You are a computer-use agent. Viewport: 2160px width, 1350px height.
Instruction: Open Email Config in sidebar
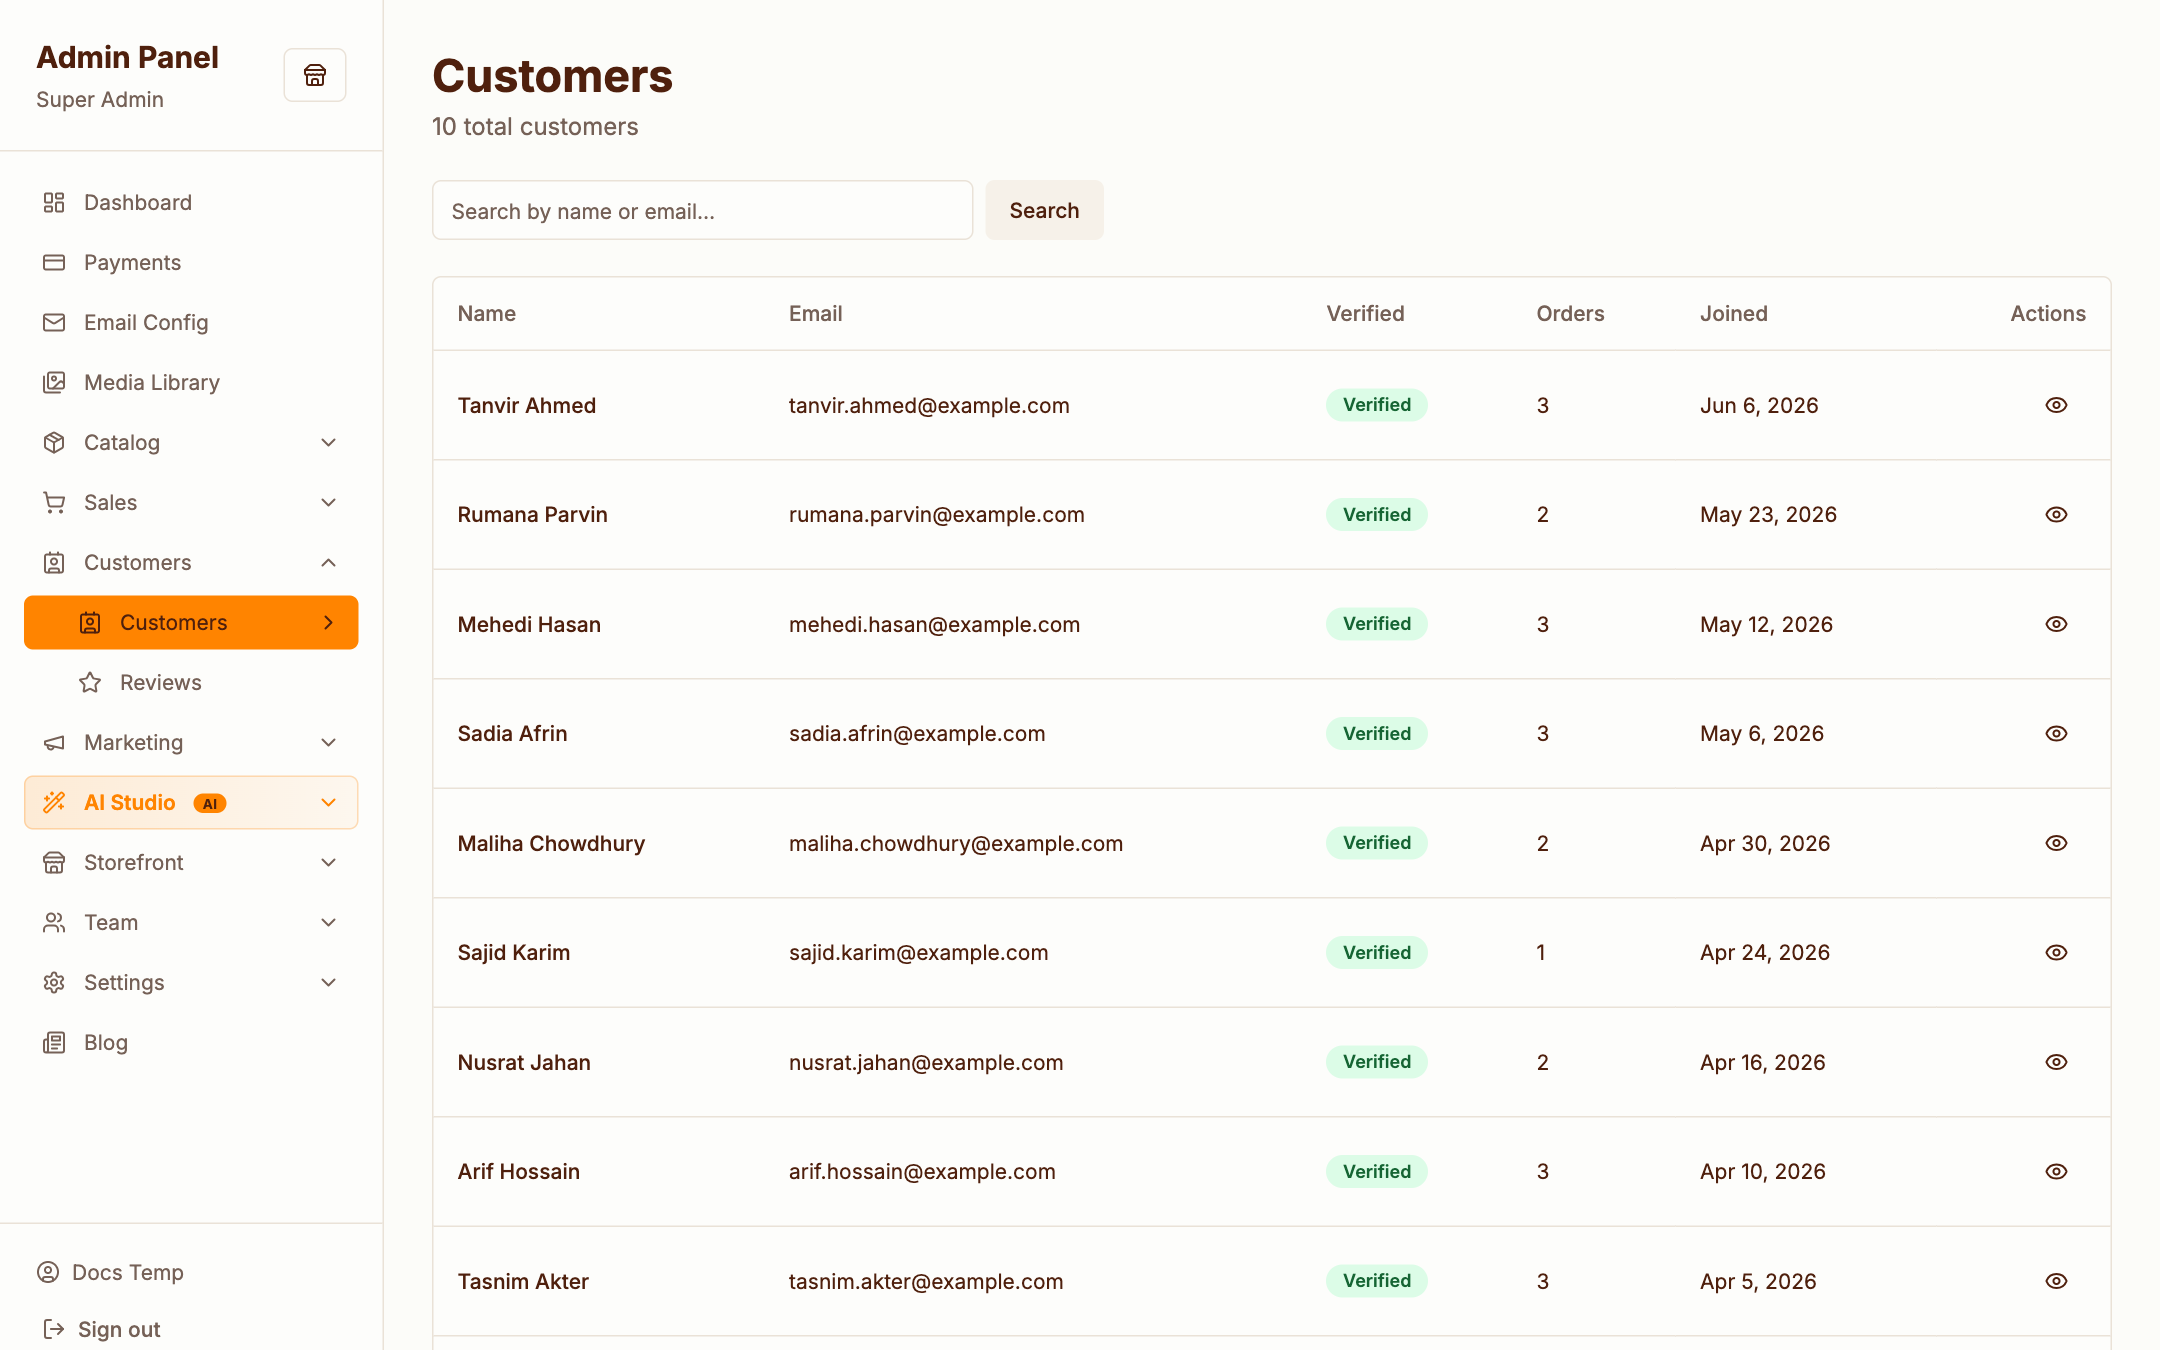click(x=191, y=323)
